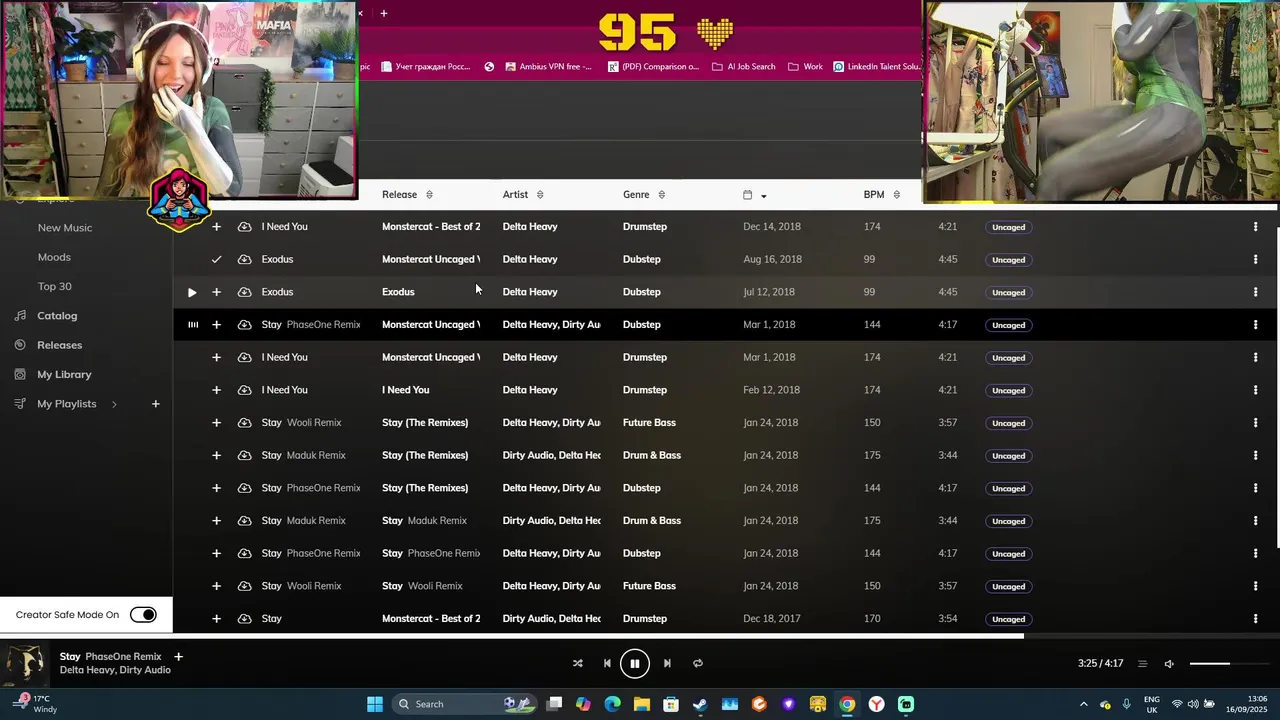Download the Stay PhaseOne Remix track dated Mar 1, 2018
Screen dimensions: 1280x720
point(244,325)
